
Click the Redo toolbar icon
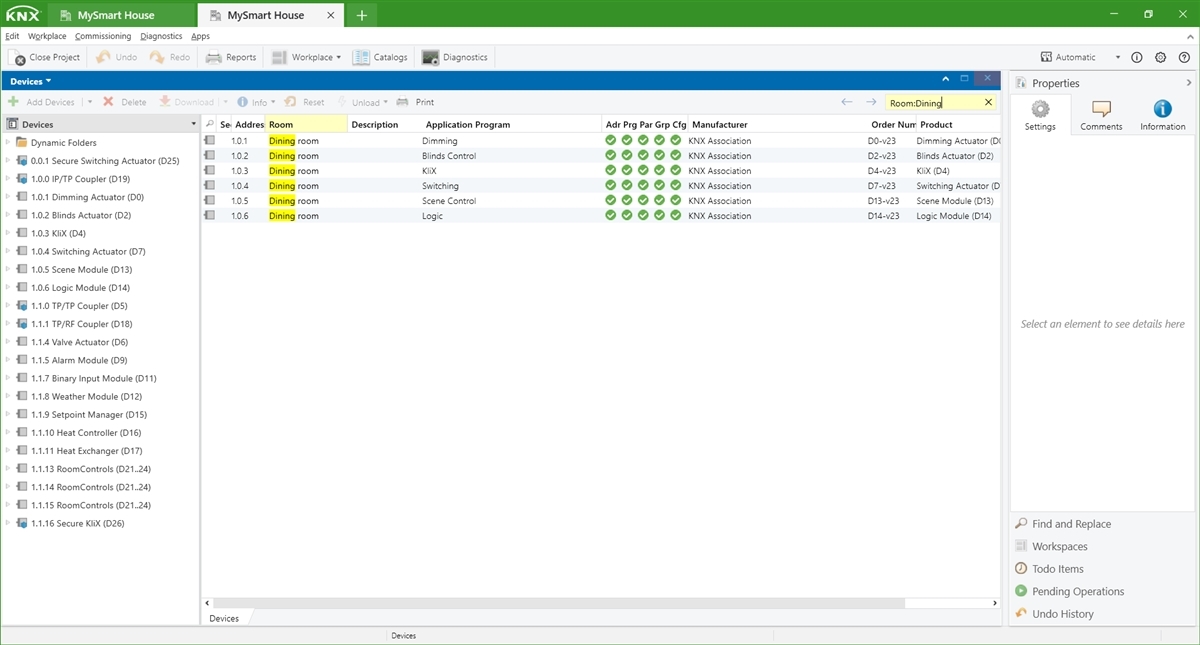tap(157, 57)
